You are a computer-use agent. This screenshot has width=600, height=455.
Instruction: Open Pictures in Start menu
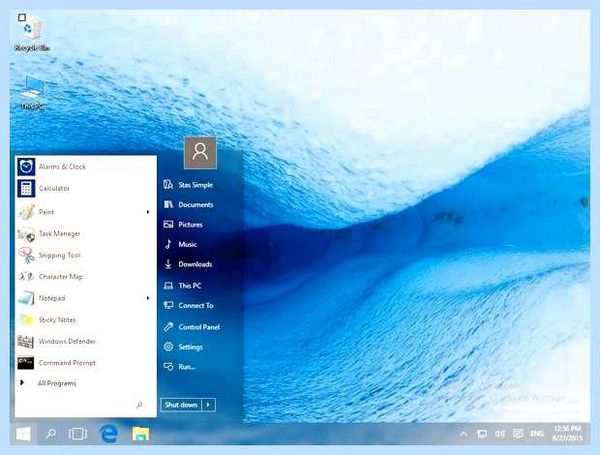(x=183, y=225)
